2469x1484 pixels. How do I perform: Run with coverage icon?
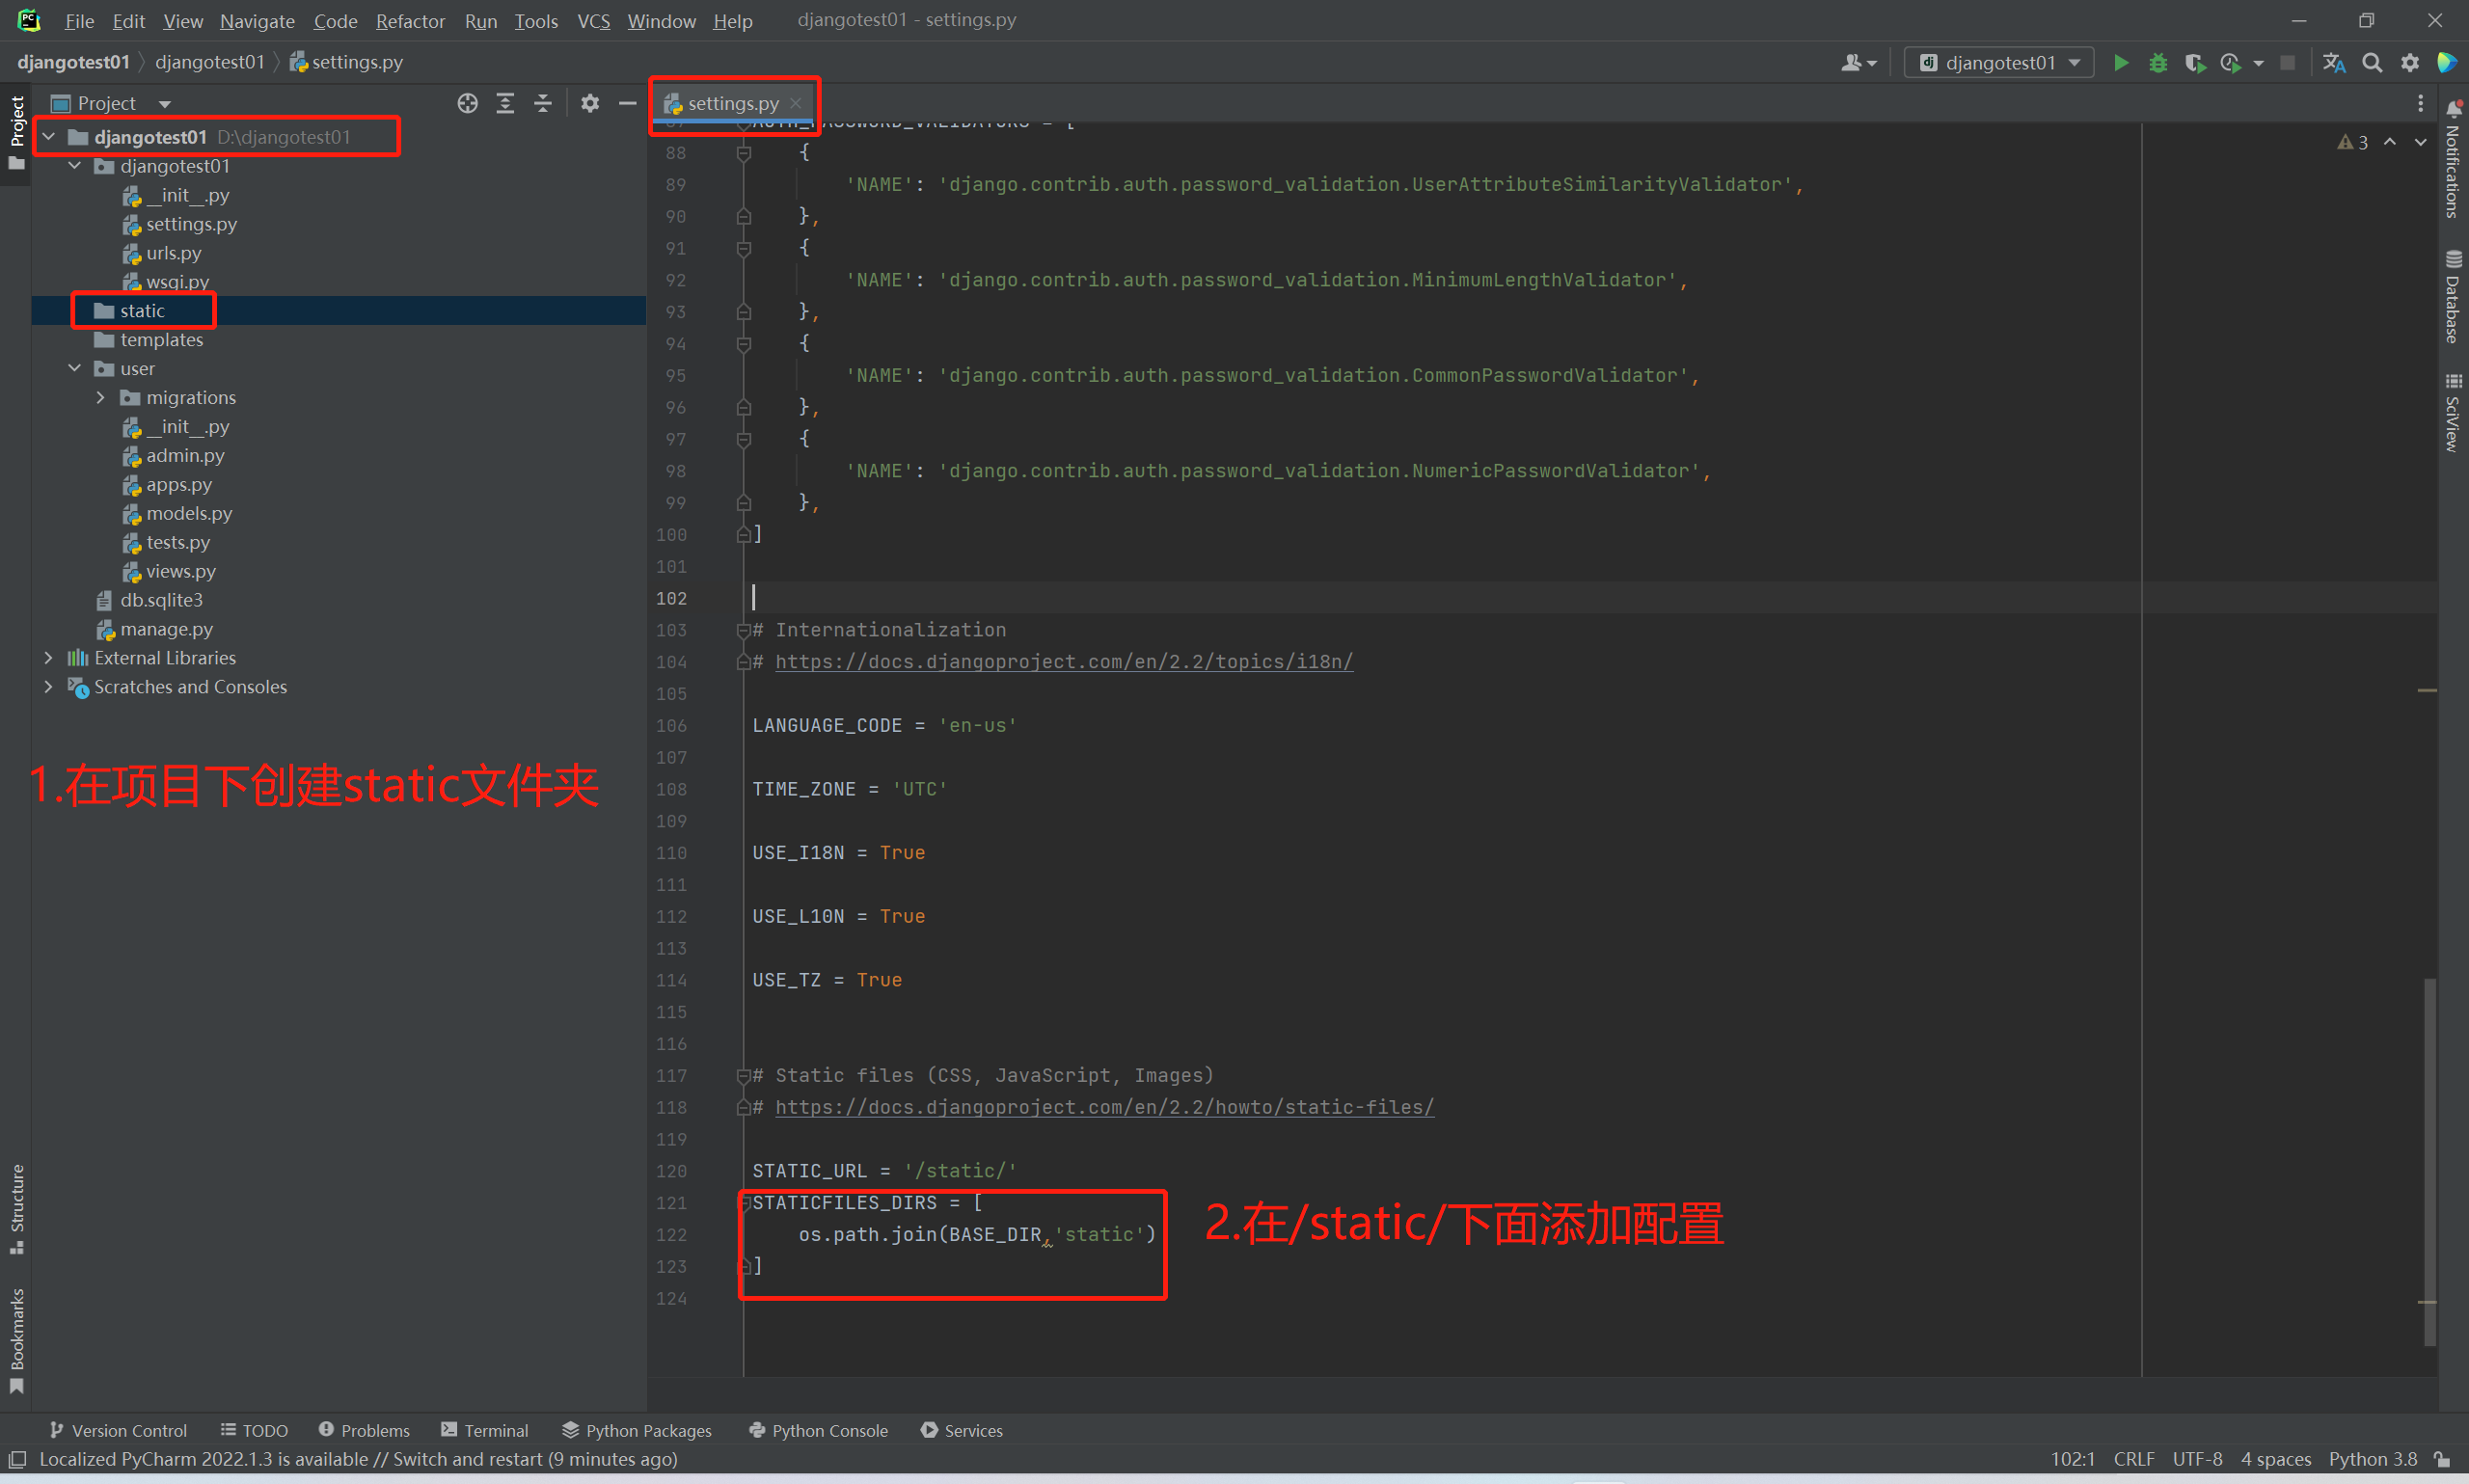(x=2195, y=63)
